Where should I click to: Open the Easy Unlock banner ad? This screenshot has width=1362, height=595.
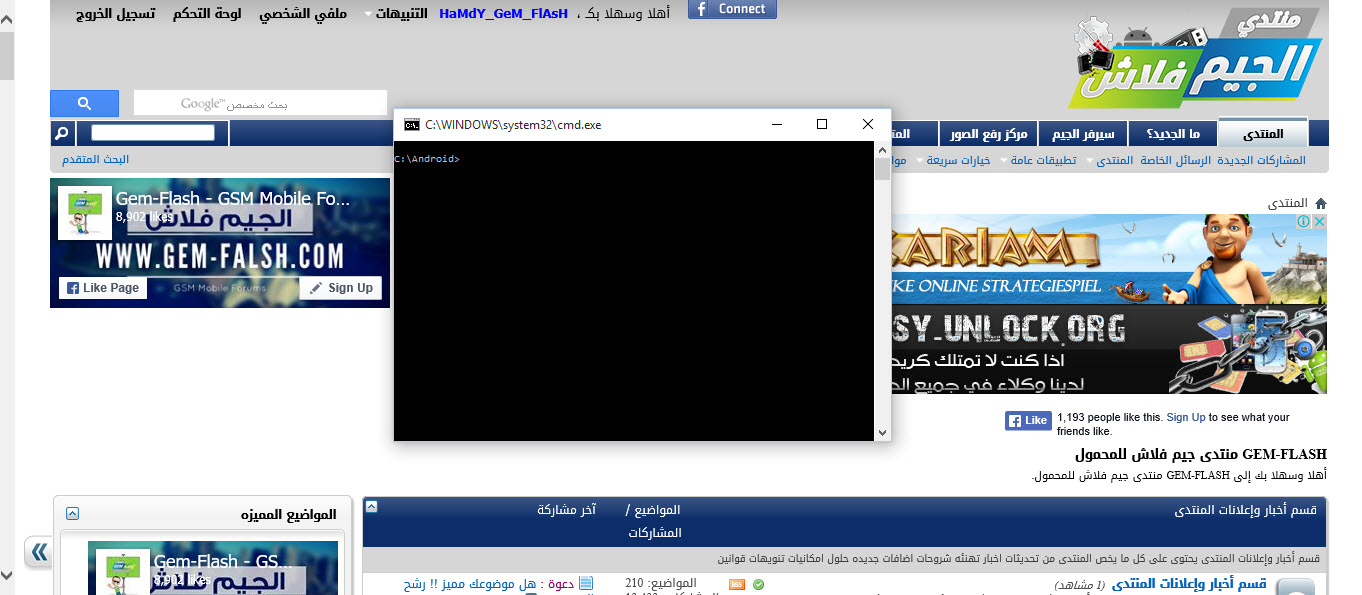[1109, 350]
